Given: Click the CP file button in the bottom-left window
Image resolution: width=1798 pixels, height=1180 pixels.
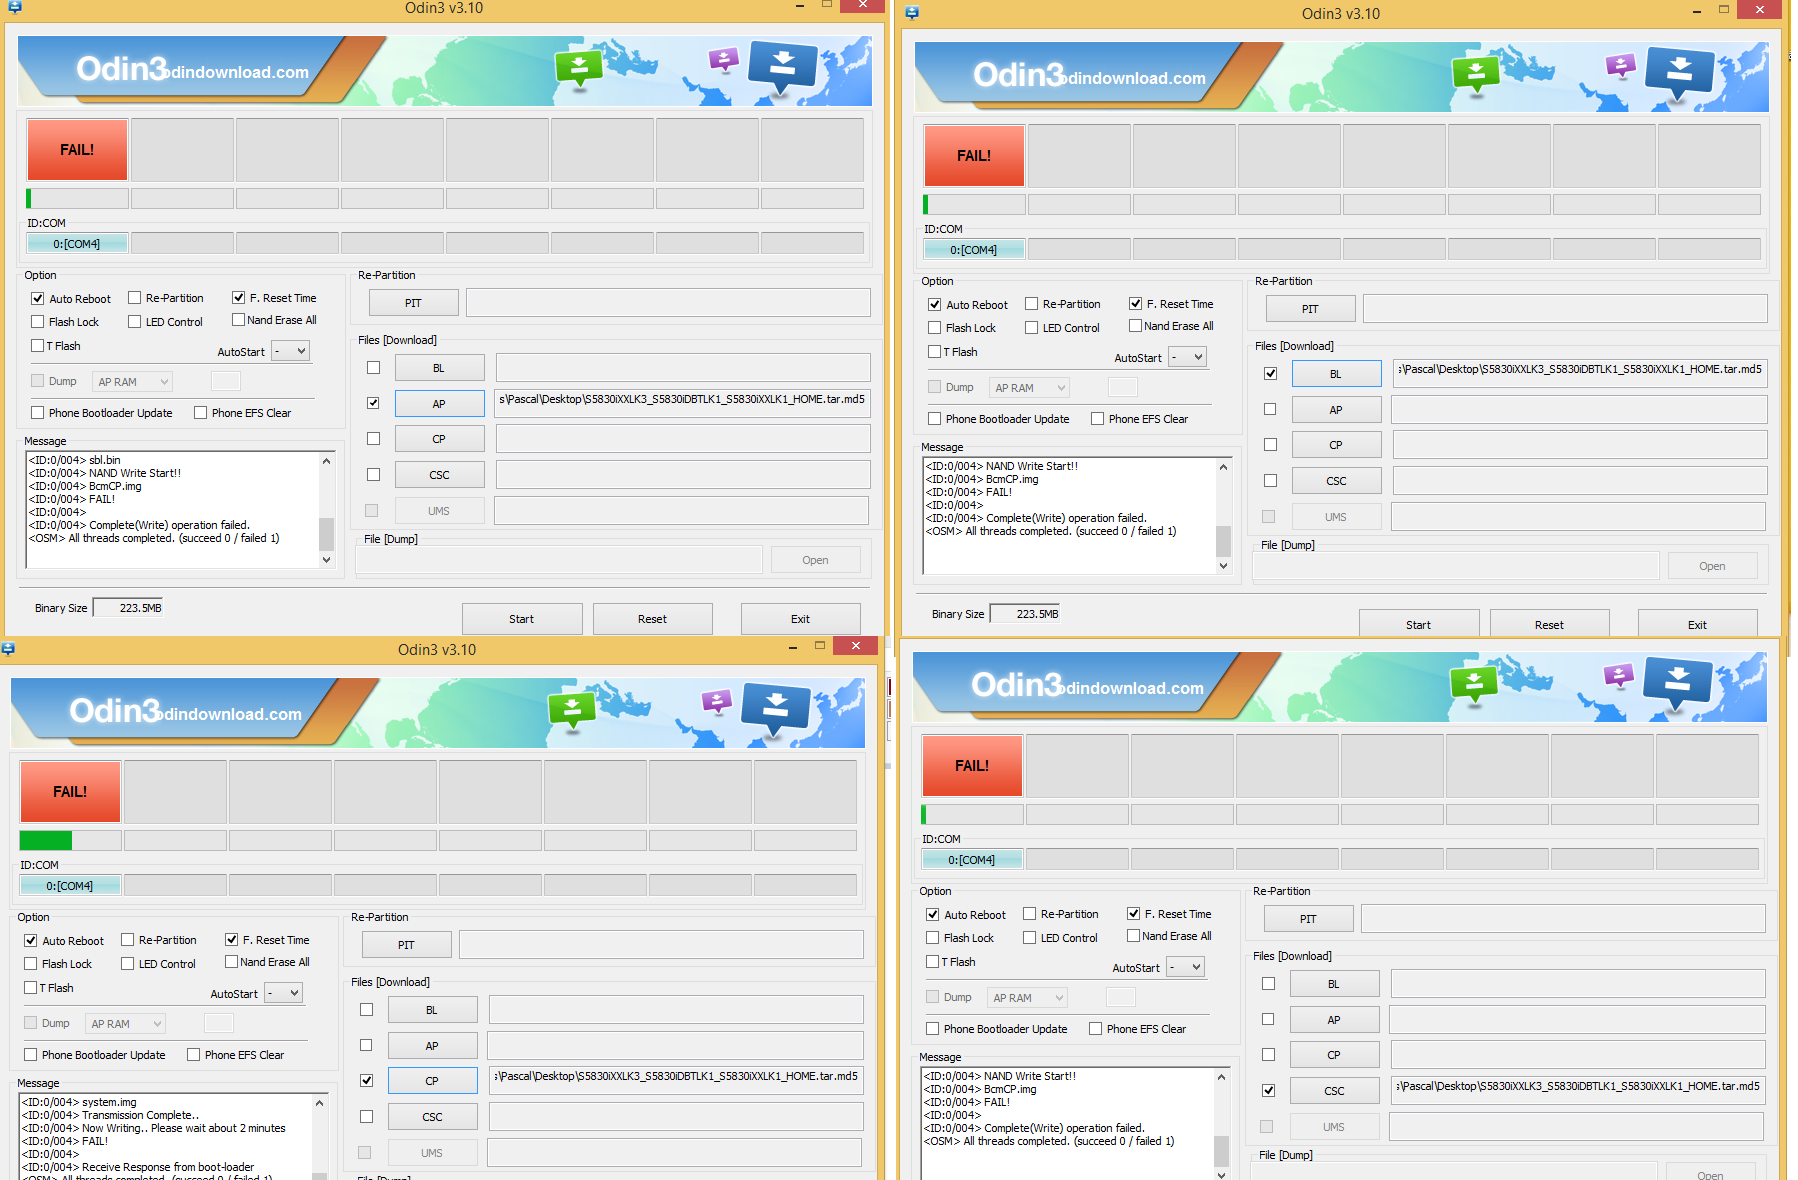Looking at the screenshot, I should click(x=433, y=1081).
